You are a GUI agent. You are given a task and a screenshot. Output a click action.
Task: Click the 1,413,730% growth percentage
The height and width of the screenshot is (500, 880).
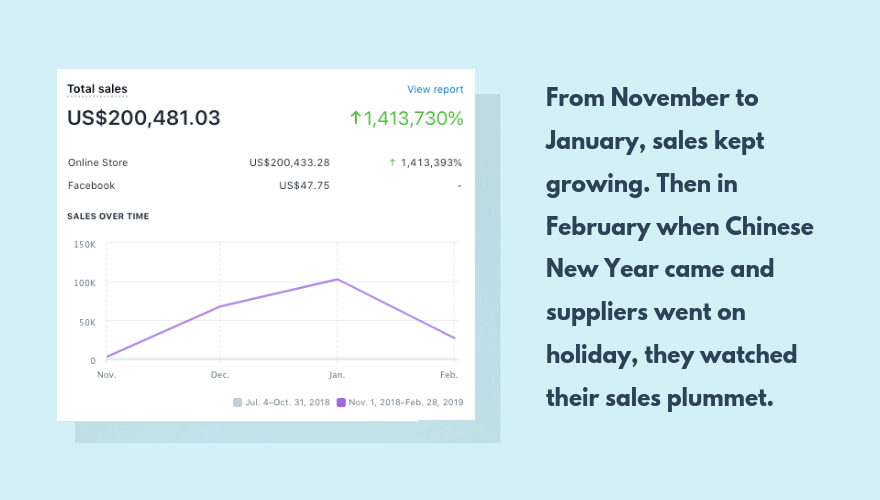click(413, 118)
